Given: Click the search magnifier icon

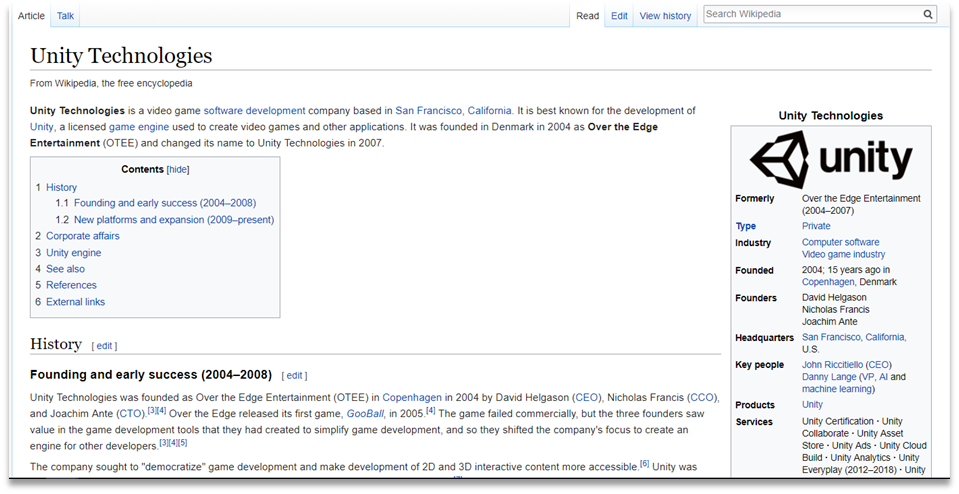Looking at the screenshot, I should (x=928, y=14).
